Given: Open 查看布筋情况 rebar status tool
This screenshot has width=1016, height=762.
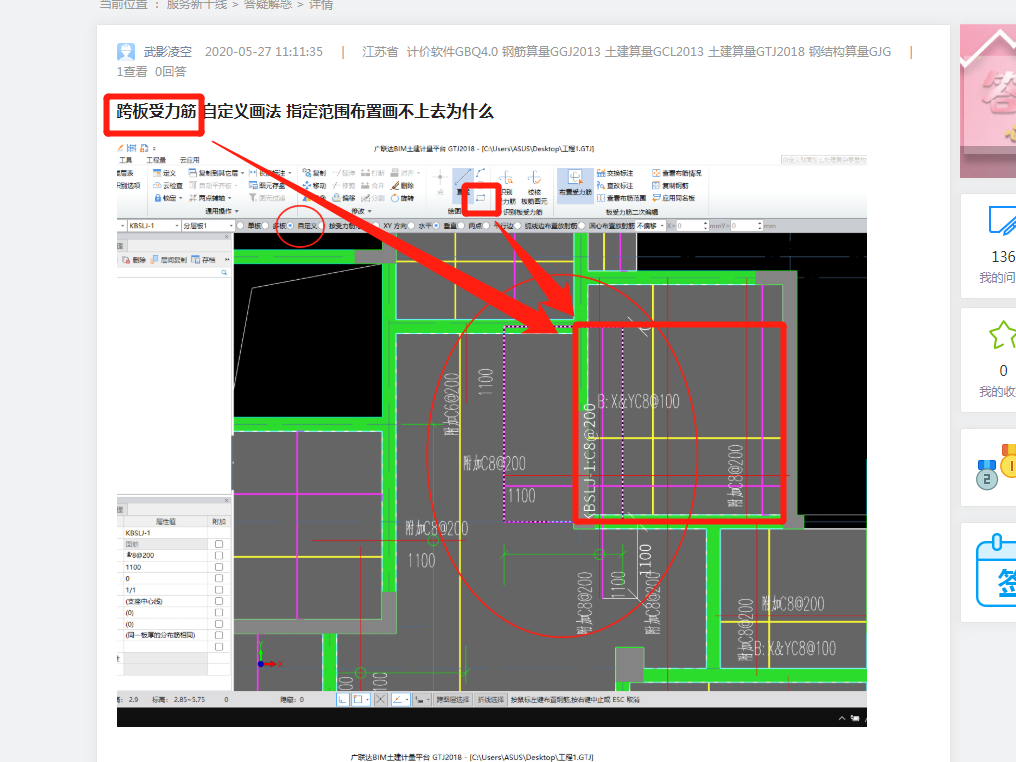Looking at the screenshot, I should point(676,173).
